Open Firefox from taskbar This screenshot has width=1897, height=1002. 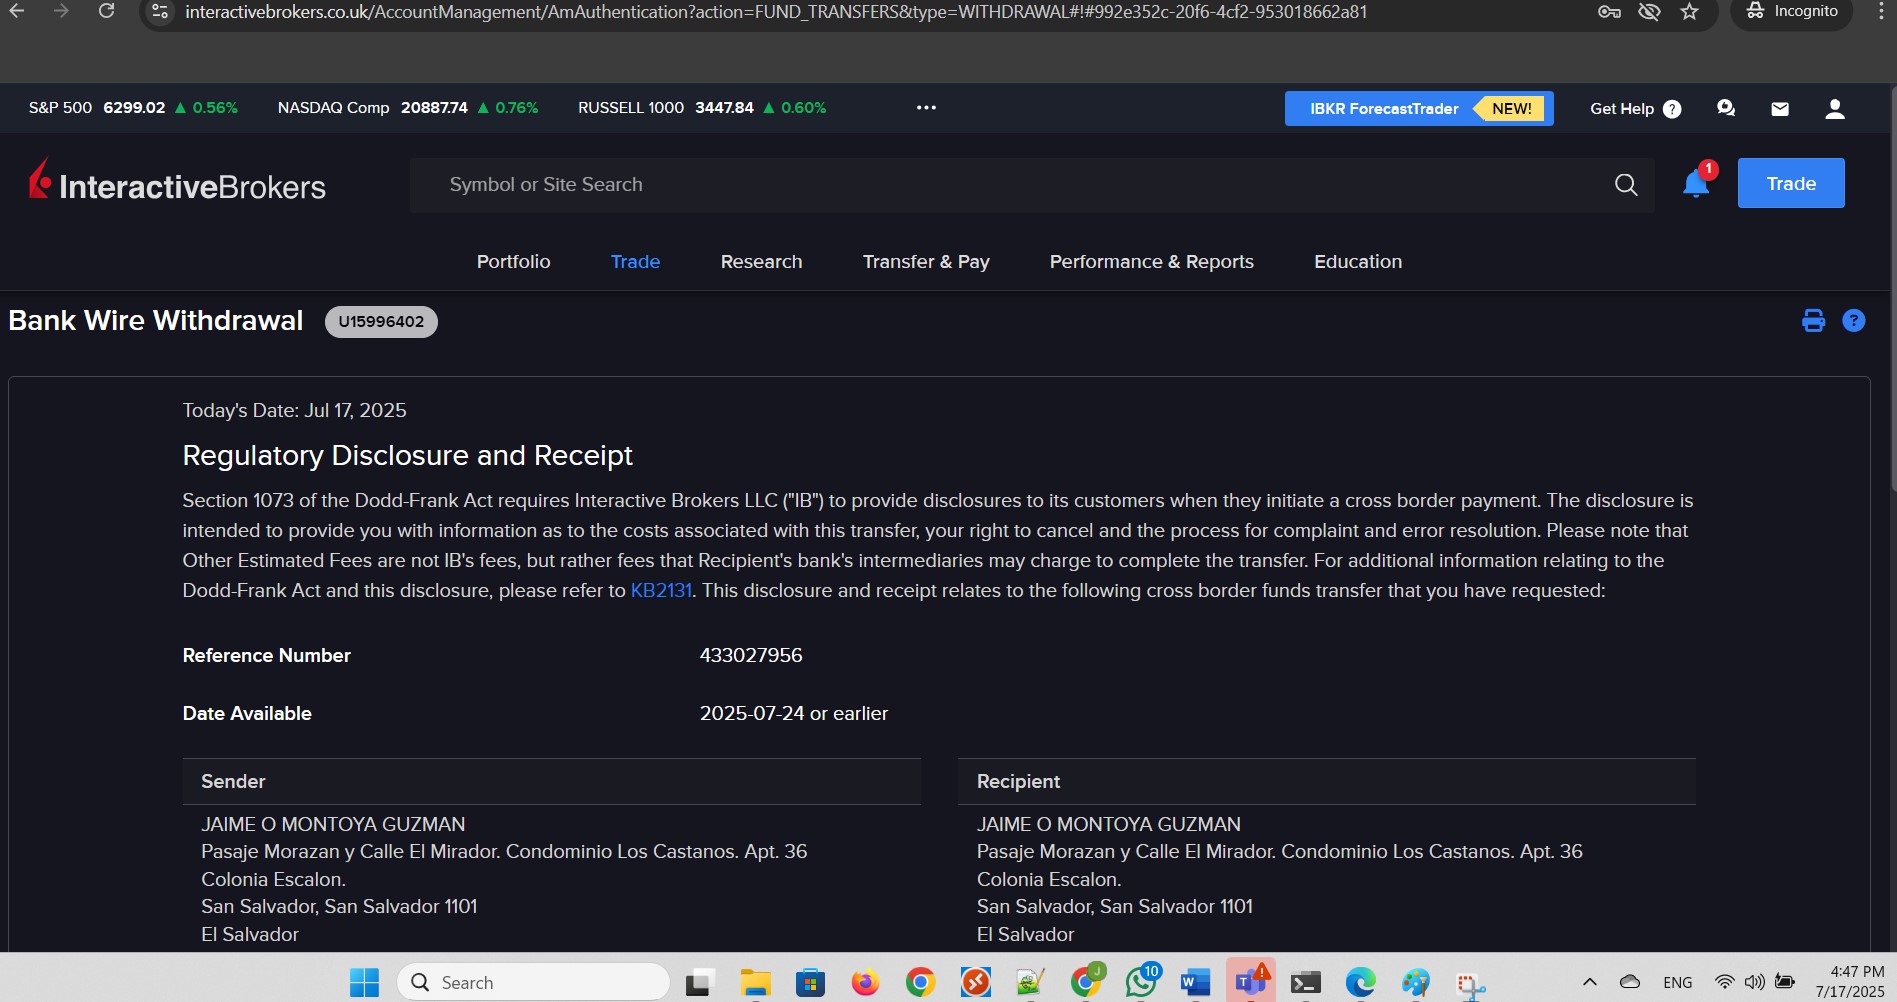click(865, 983)
